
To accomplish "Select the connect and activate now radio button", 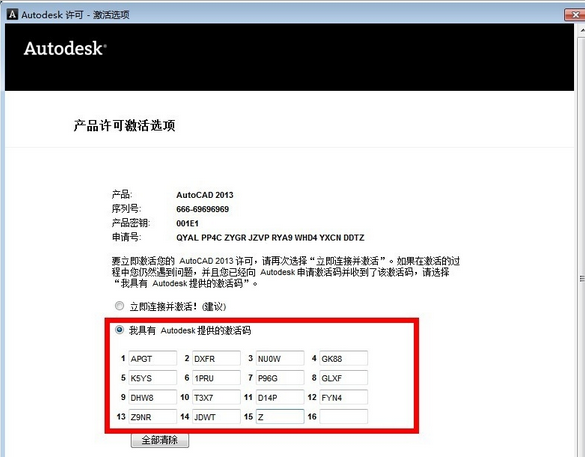I will pos(119,306).
